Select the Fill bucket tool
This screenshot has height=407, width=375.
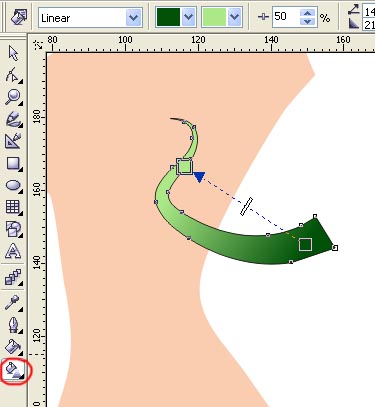[13, 347]
